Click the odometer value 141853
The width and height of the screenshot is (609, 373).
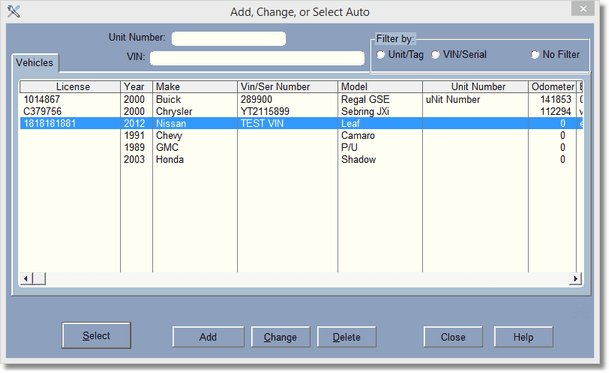[556, 99]
